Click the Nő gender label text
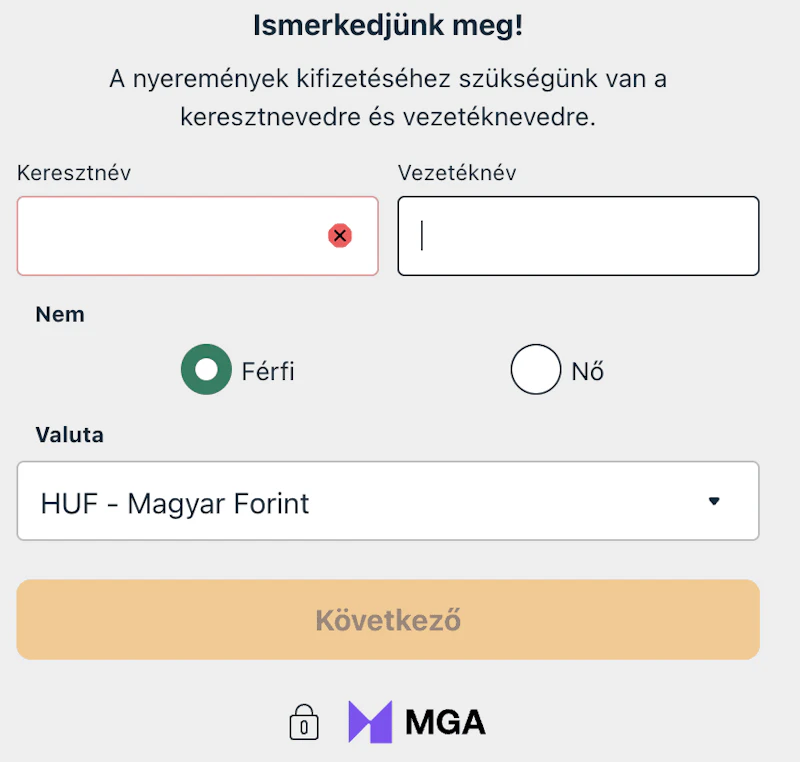 (x=588, y=372)
